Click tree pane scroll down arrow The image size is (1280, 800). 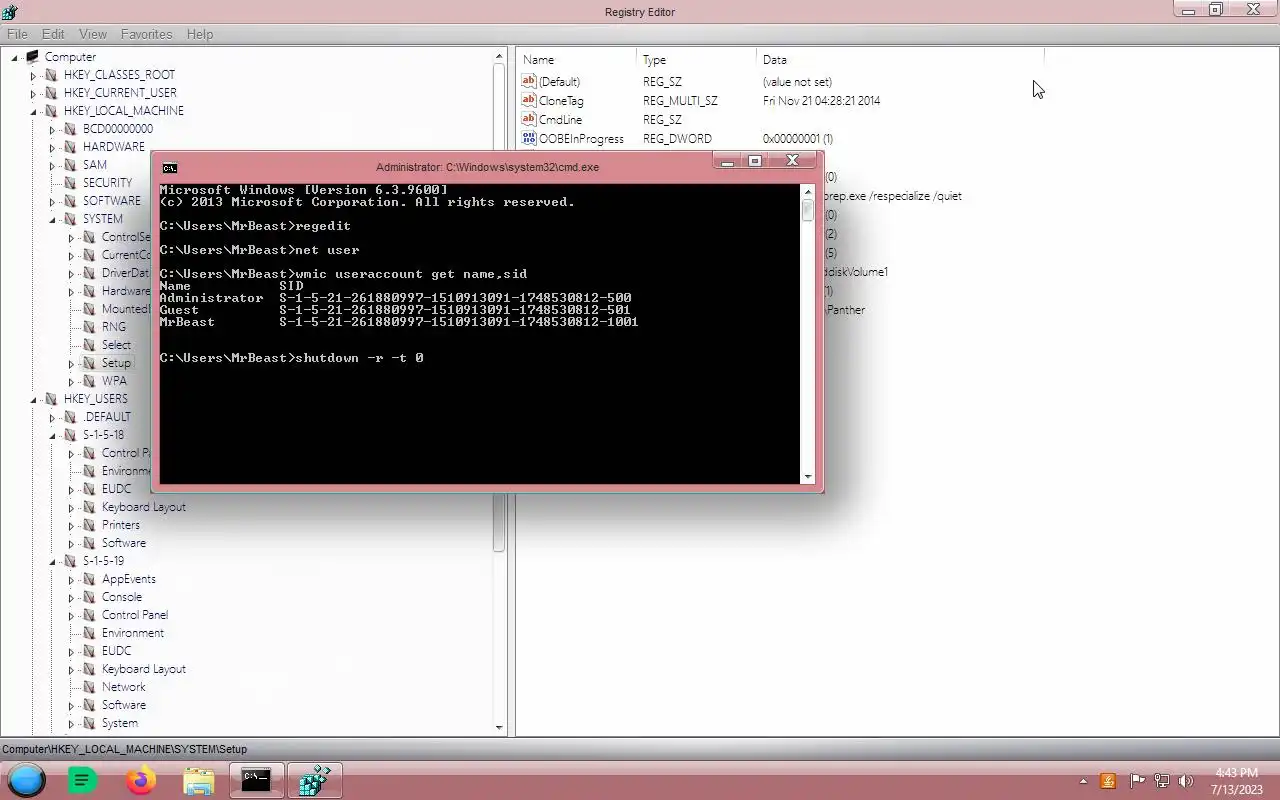coord(500,727)
